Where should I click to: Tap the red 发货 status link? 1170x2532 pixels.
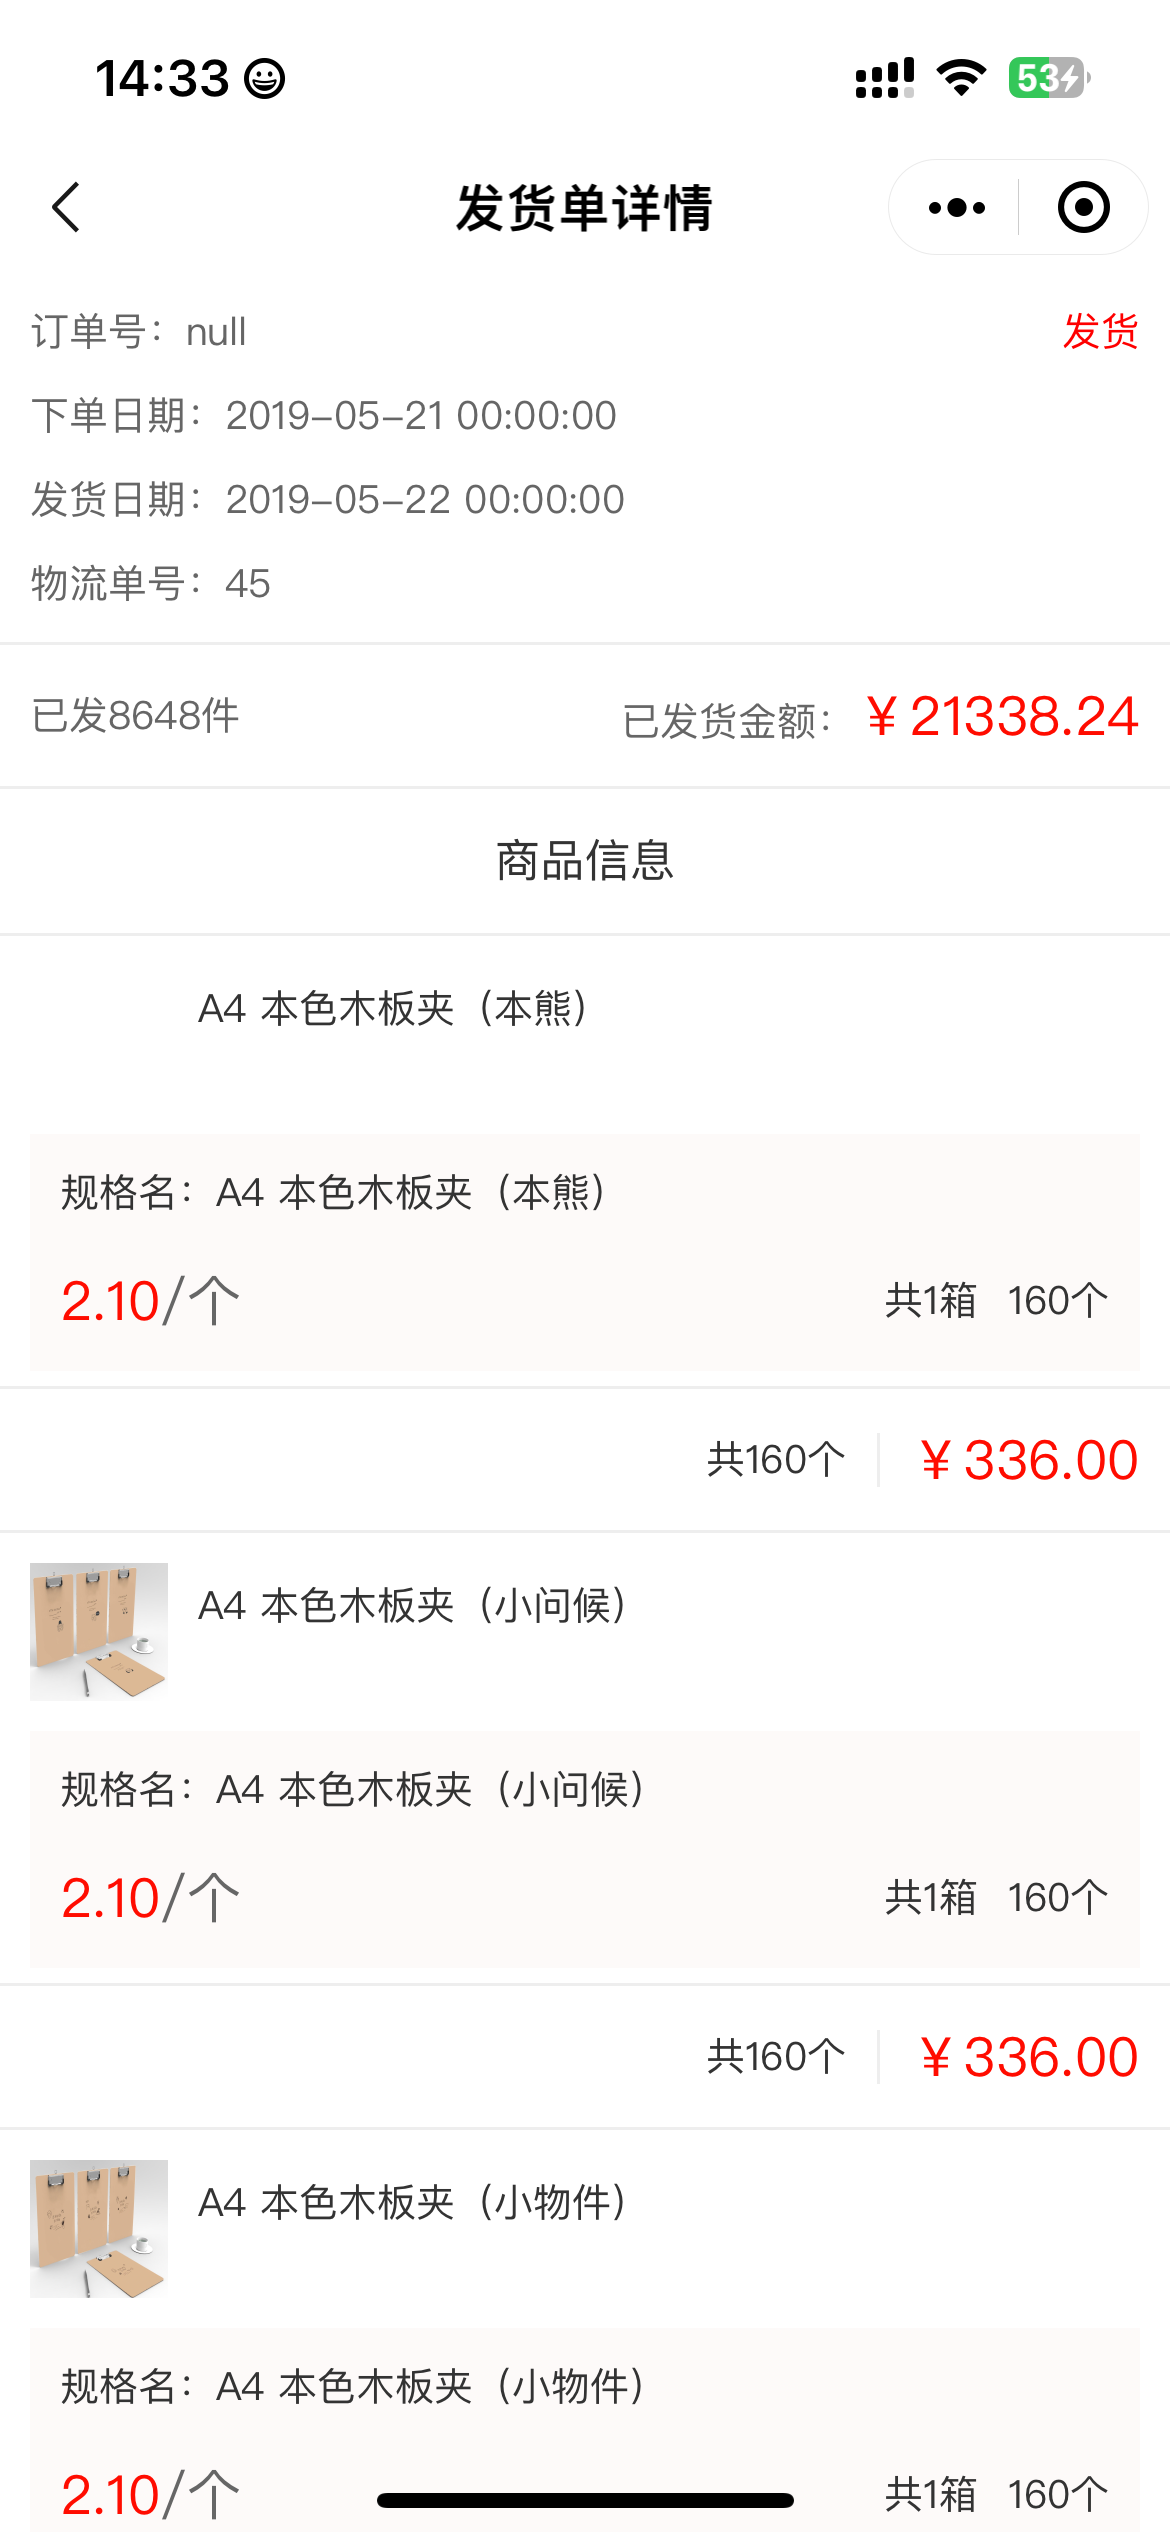tap(1100, 332)
